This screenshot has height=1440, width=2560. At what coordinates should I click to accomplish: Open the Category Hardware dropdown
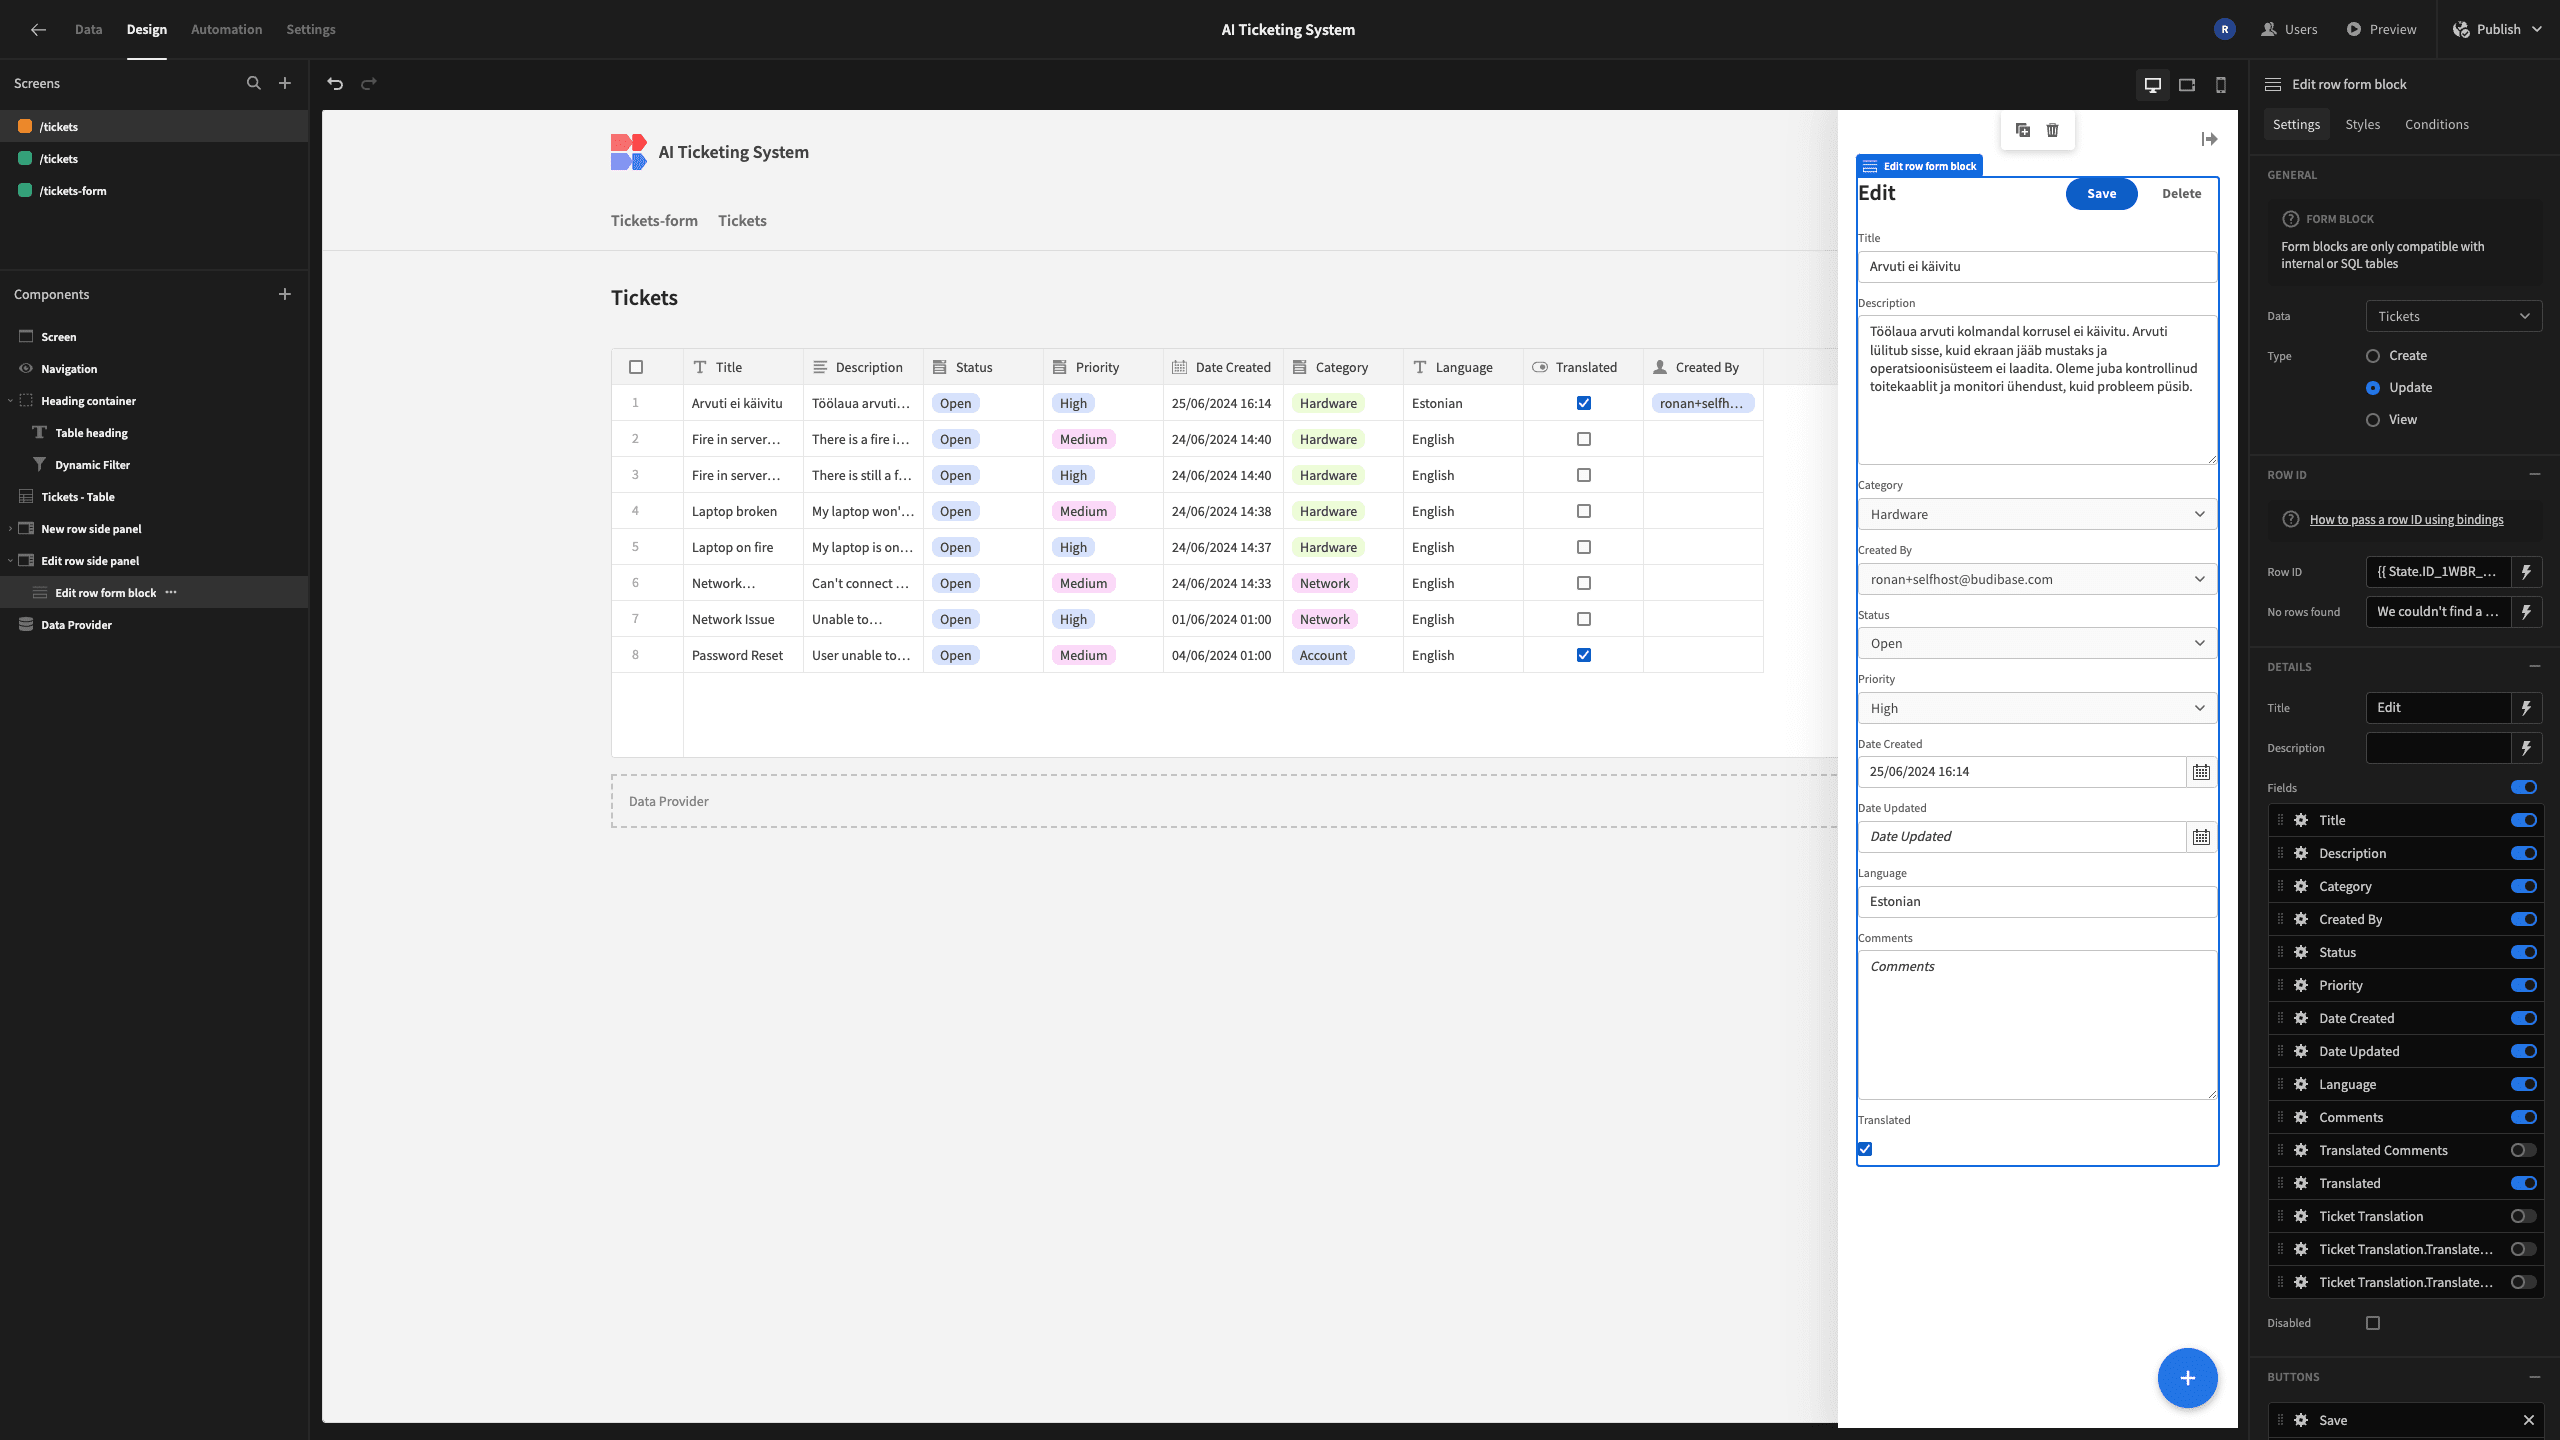tap(2037, 514)
